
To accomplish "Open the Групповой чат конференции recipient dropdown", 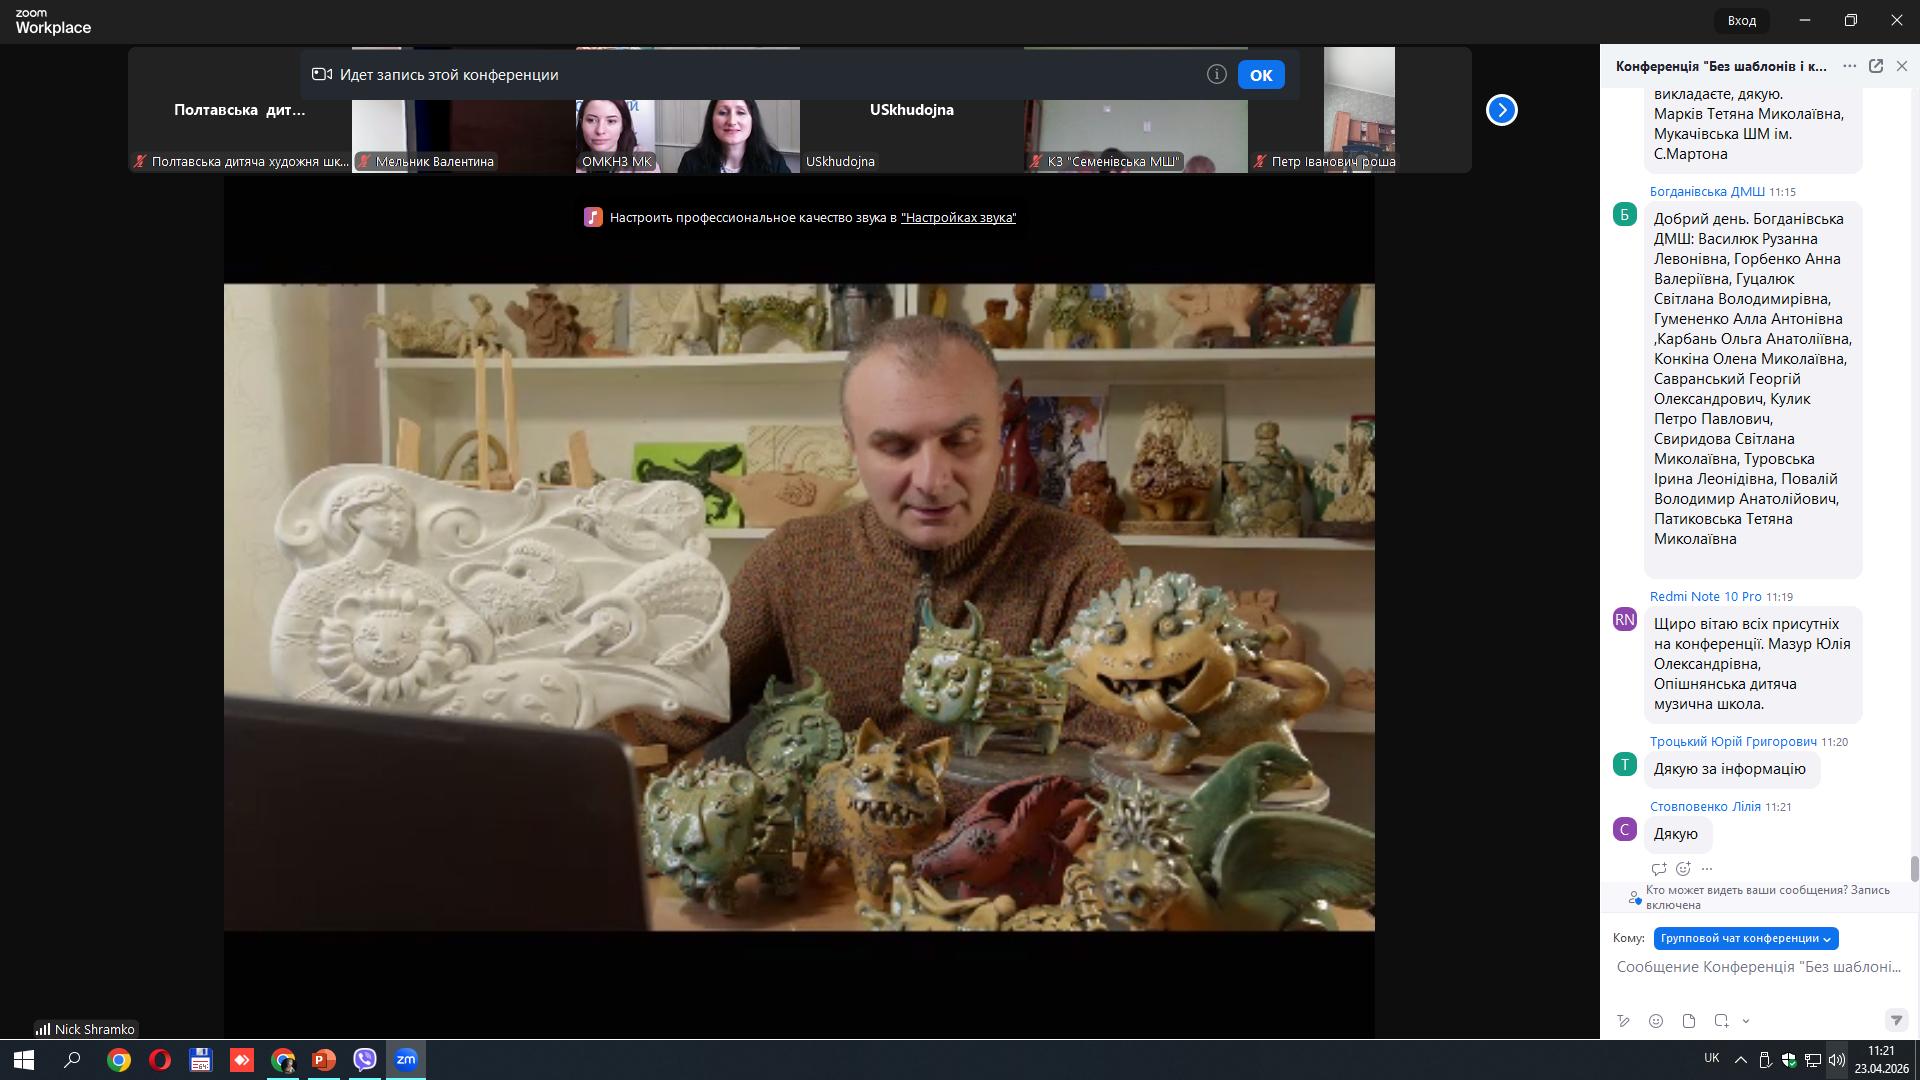I will [x=1745, y=938].
